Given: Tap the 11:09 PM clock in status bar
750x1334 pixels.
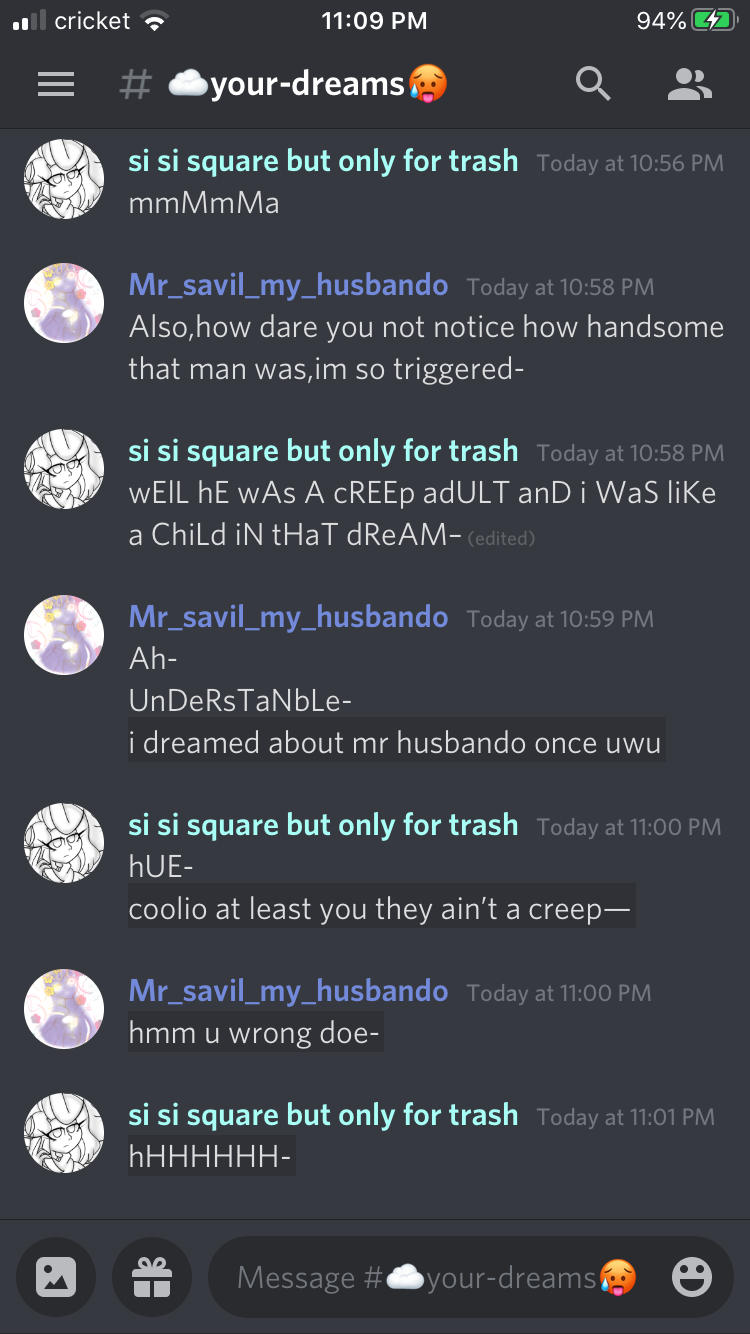Looking at the screenshot, I should click(375, 21).
